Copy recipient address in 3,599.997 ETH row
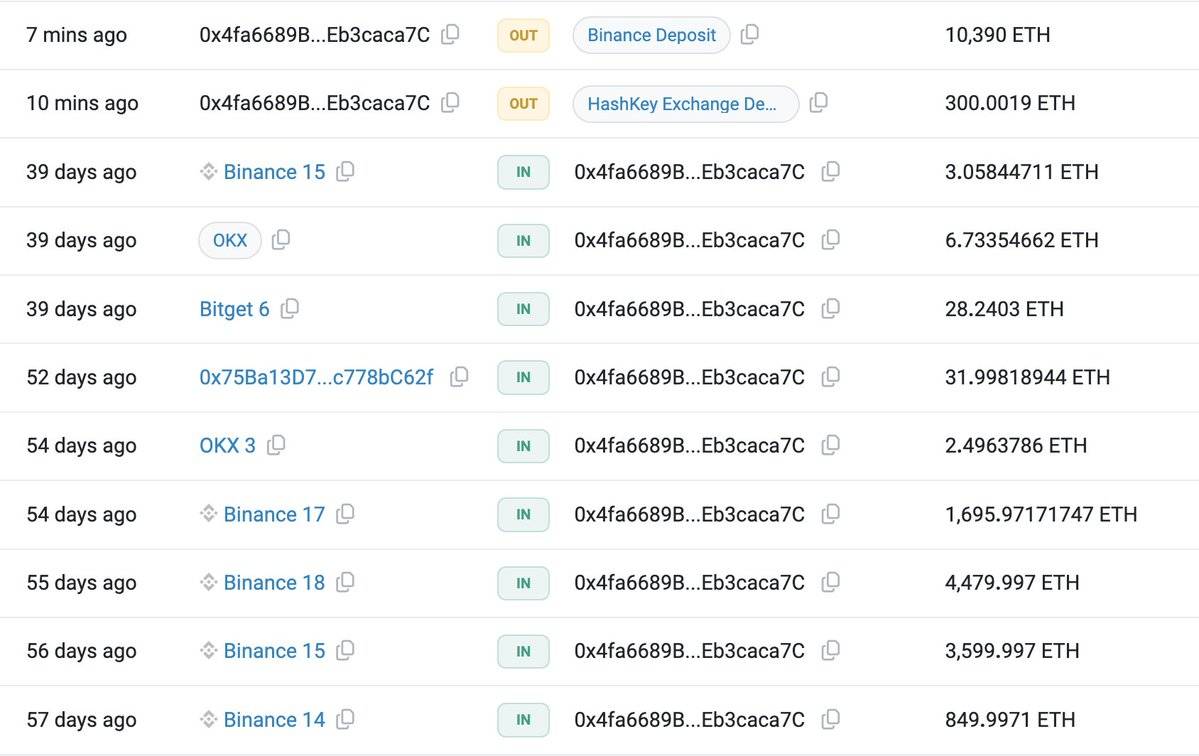Viewport: 1199px width, 756px height. point(830,651)
